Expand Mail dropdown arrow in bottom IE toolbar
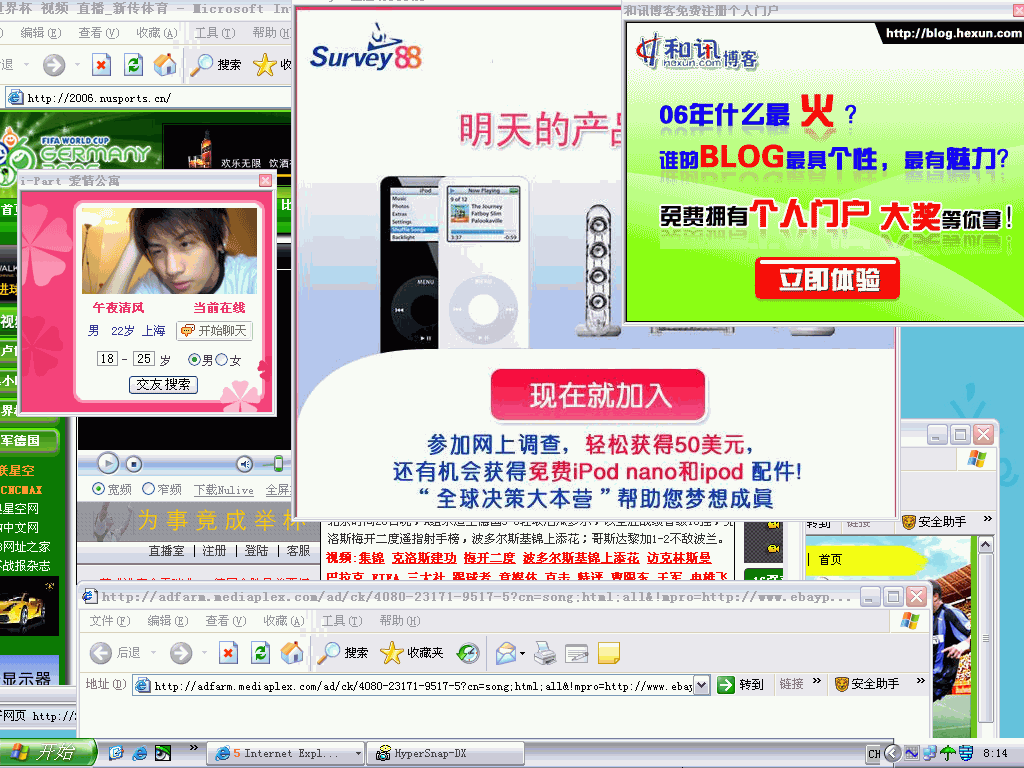1024x768 pixels. coord(522,652)
